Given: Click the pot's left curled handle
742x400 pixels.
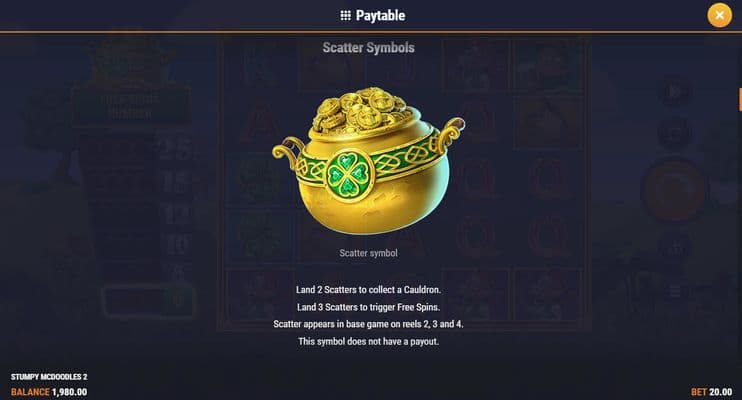Looking at the screenshot, I should 290,152.
